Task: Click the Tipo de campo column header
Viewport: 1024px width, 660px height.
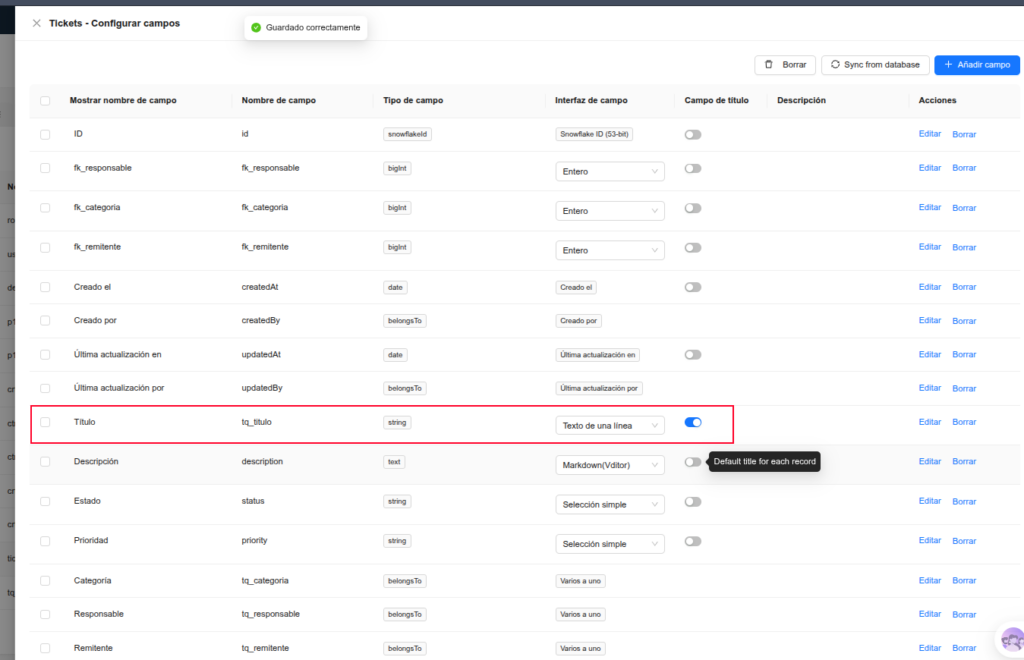Action: pos(413,101)
